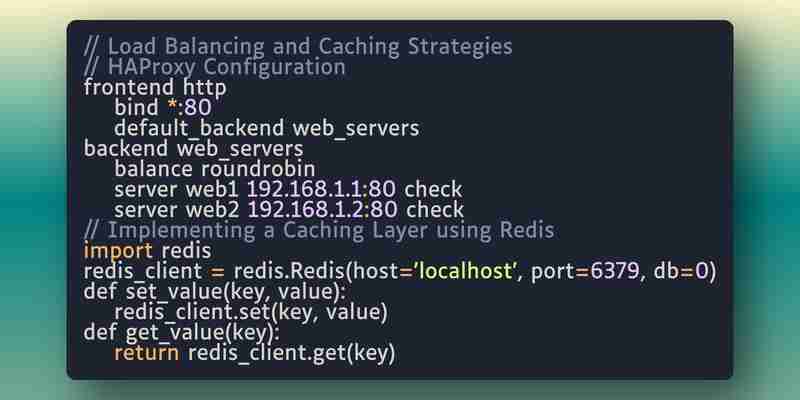Click the "server web2 192.168.1.2:80 check" line

[x=289, y=210]
